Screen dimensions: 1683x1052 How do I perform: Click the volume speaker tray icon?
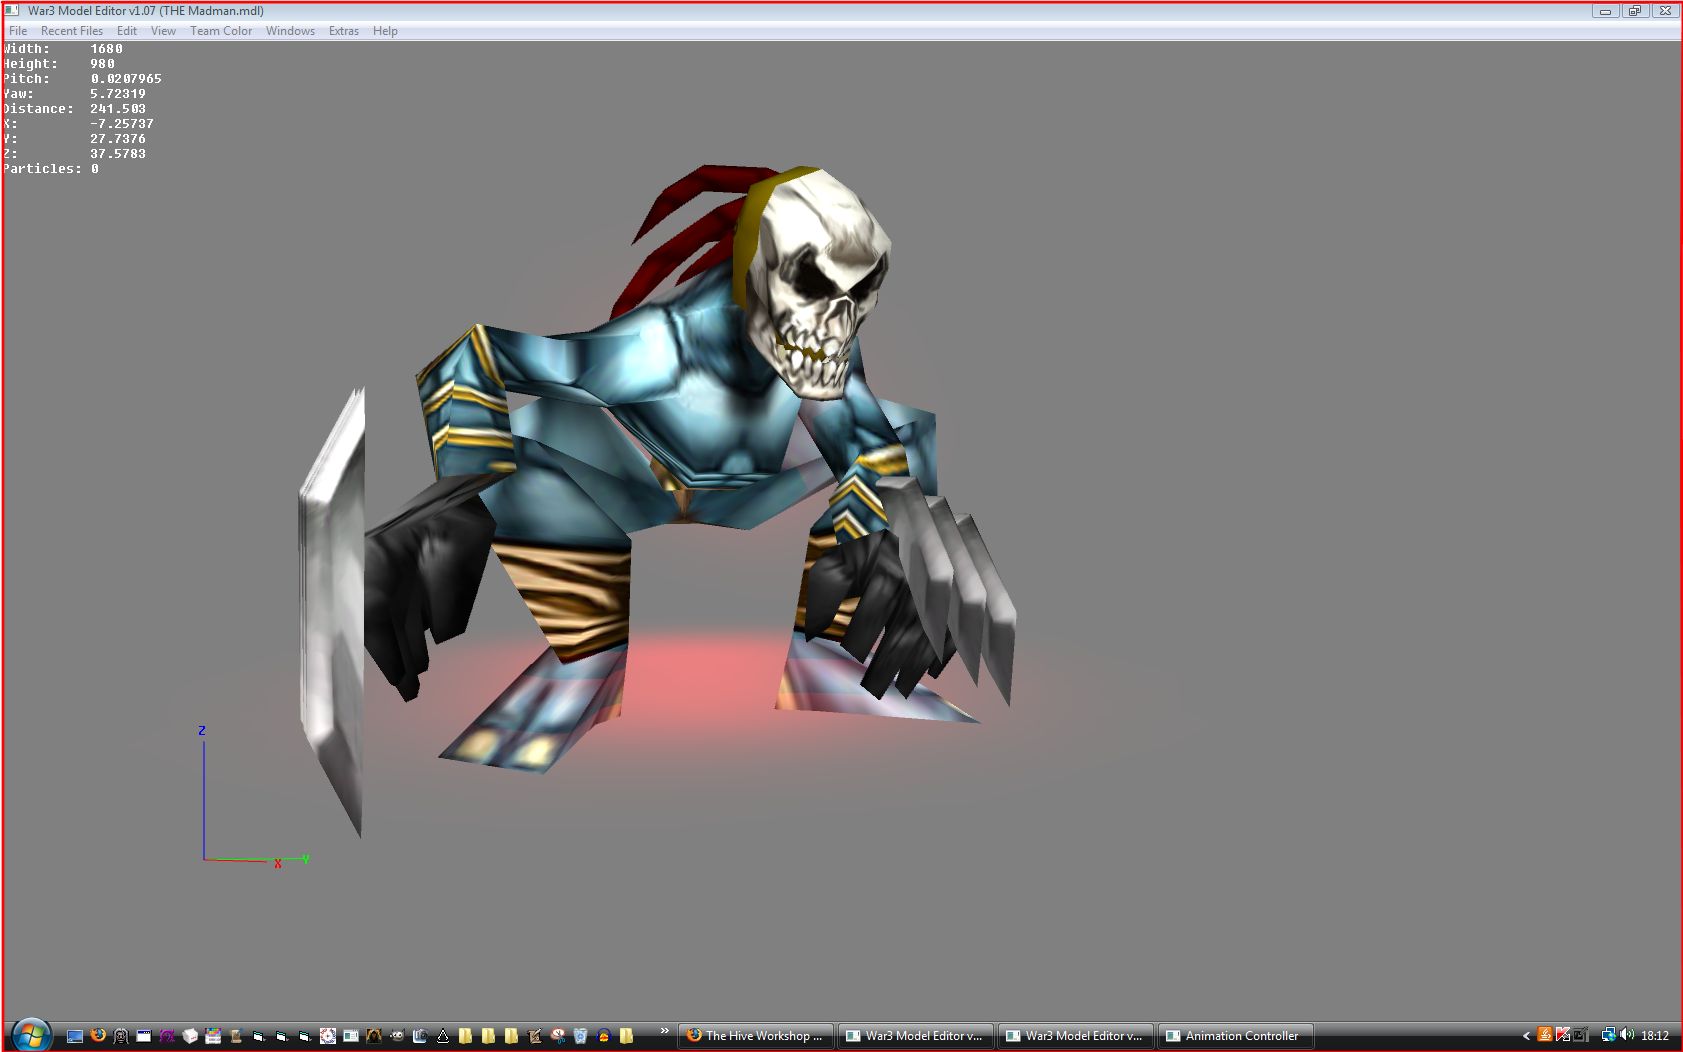1627,1035
